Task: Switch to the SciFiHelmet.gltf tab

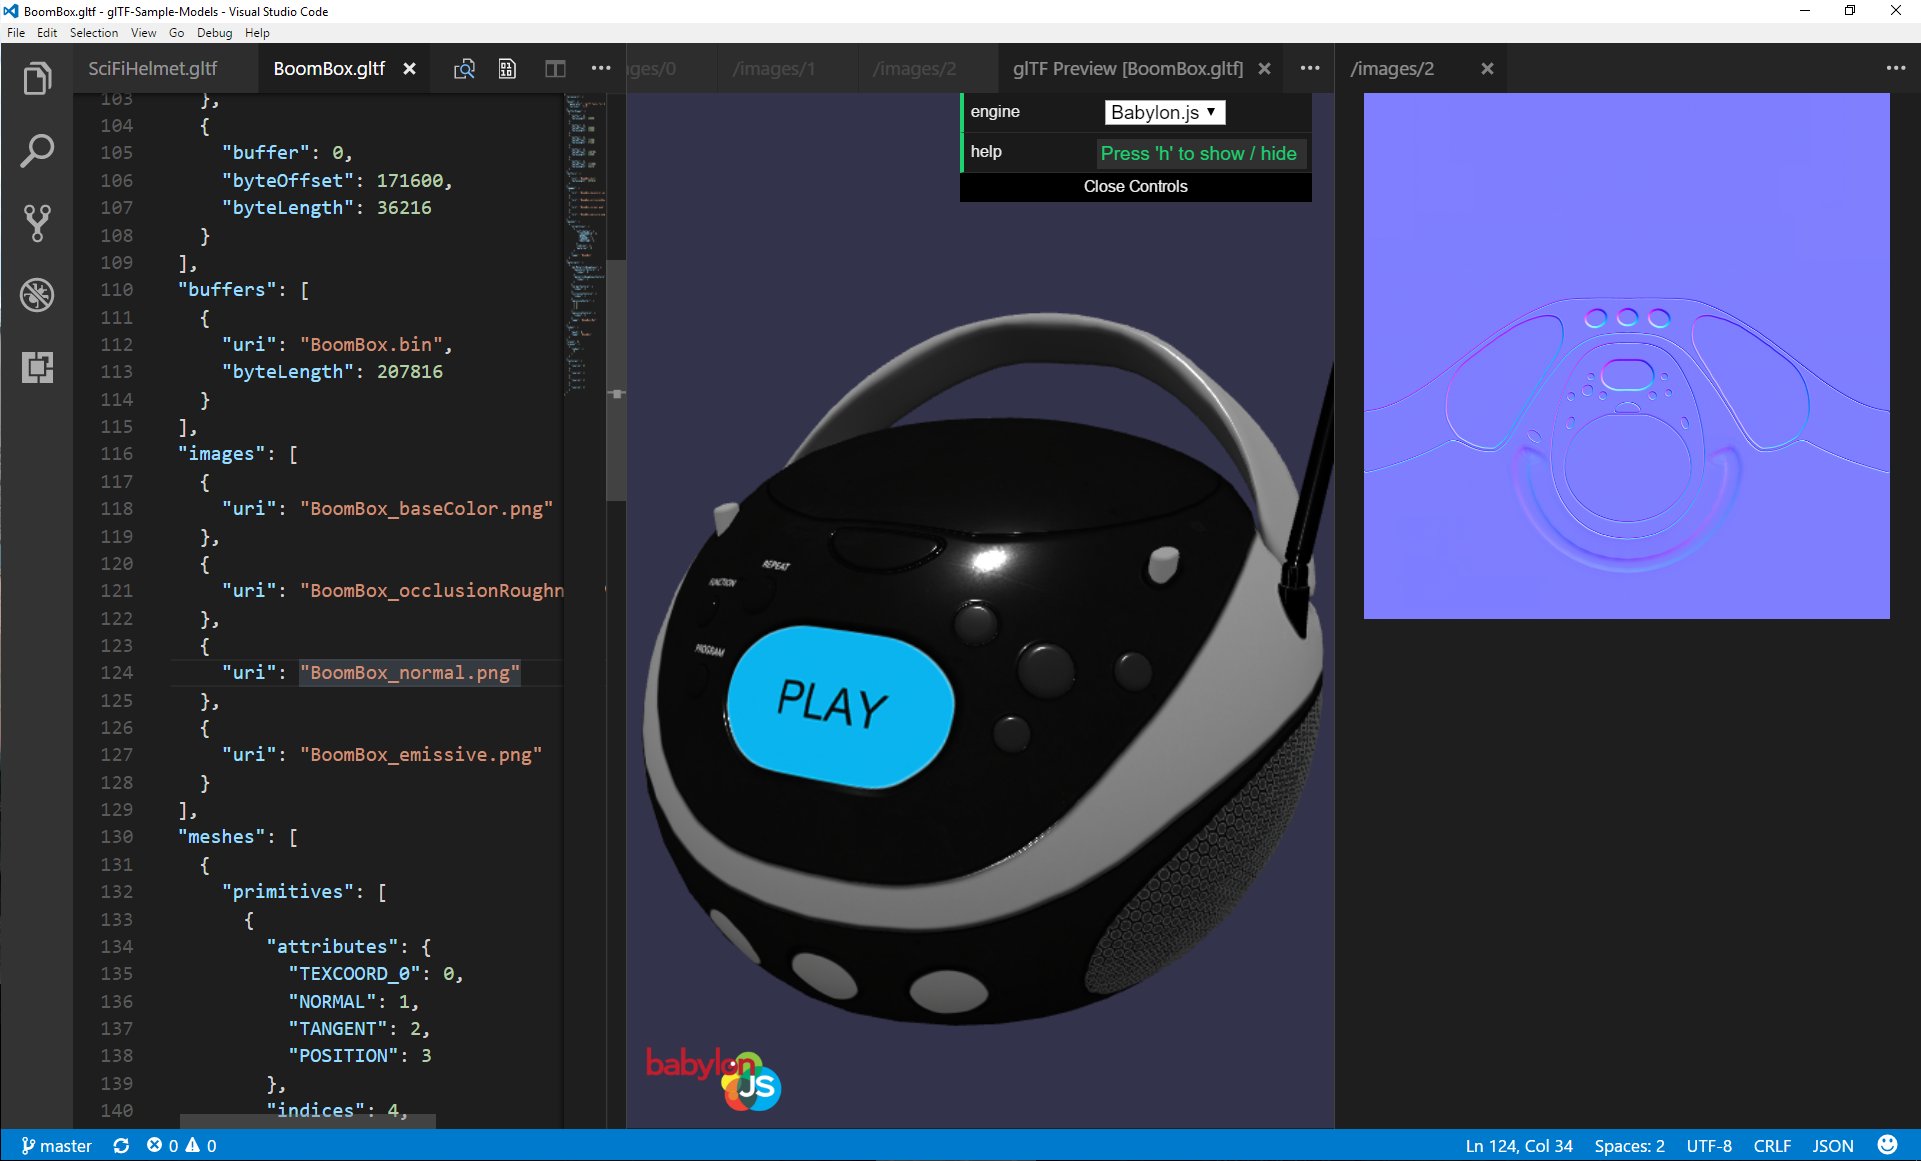Action: pyautogui.click(x=152, y=69)
